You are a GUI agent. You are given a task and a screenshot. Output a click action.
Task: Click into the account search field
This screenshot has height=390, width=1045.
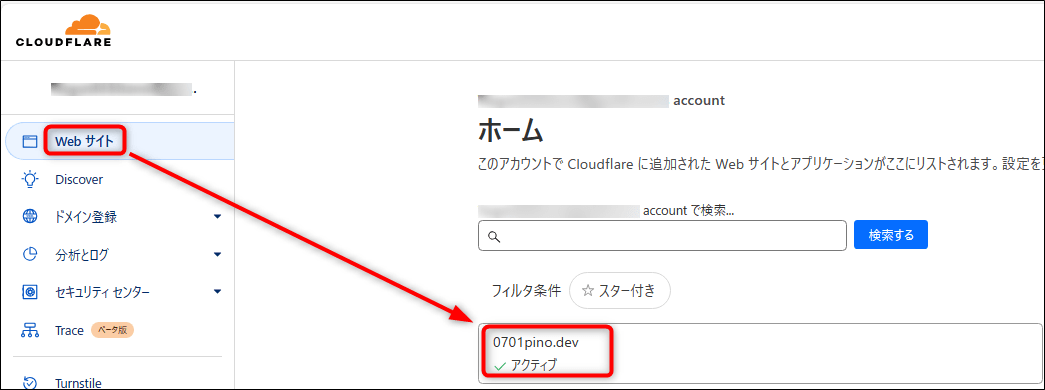662,236
